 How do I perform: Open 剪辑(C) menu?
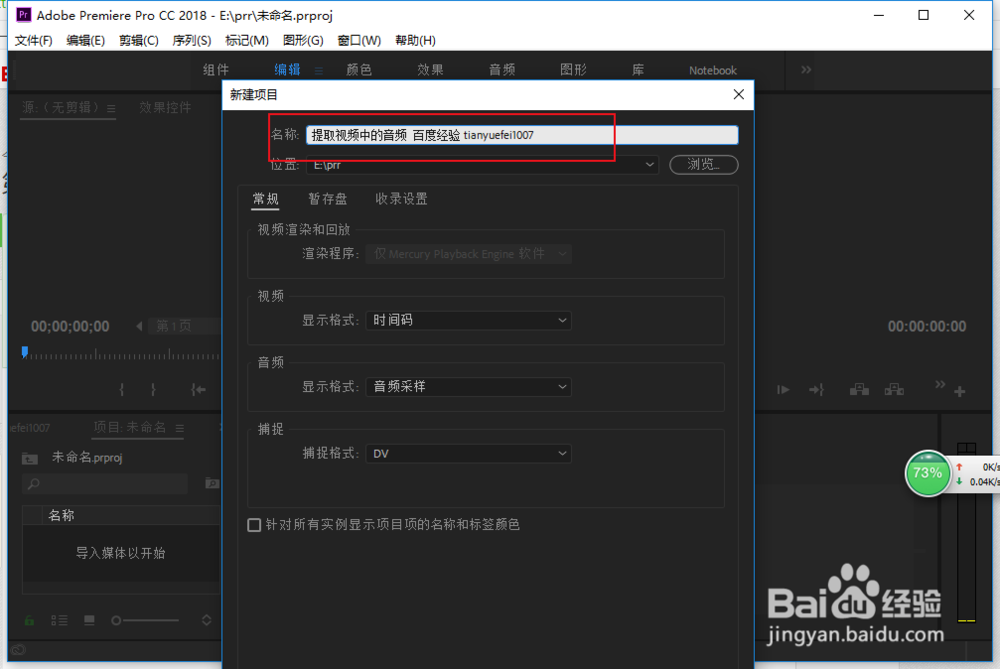[x=138, y=40]
